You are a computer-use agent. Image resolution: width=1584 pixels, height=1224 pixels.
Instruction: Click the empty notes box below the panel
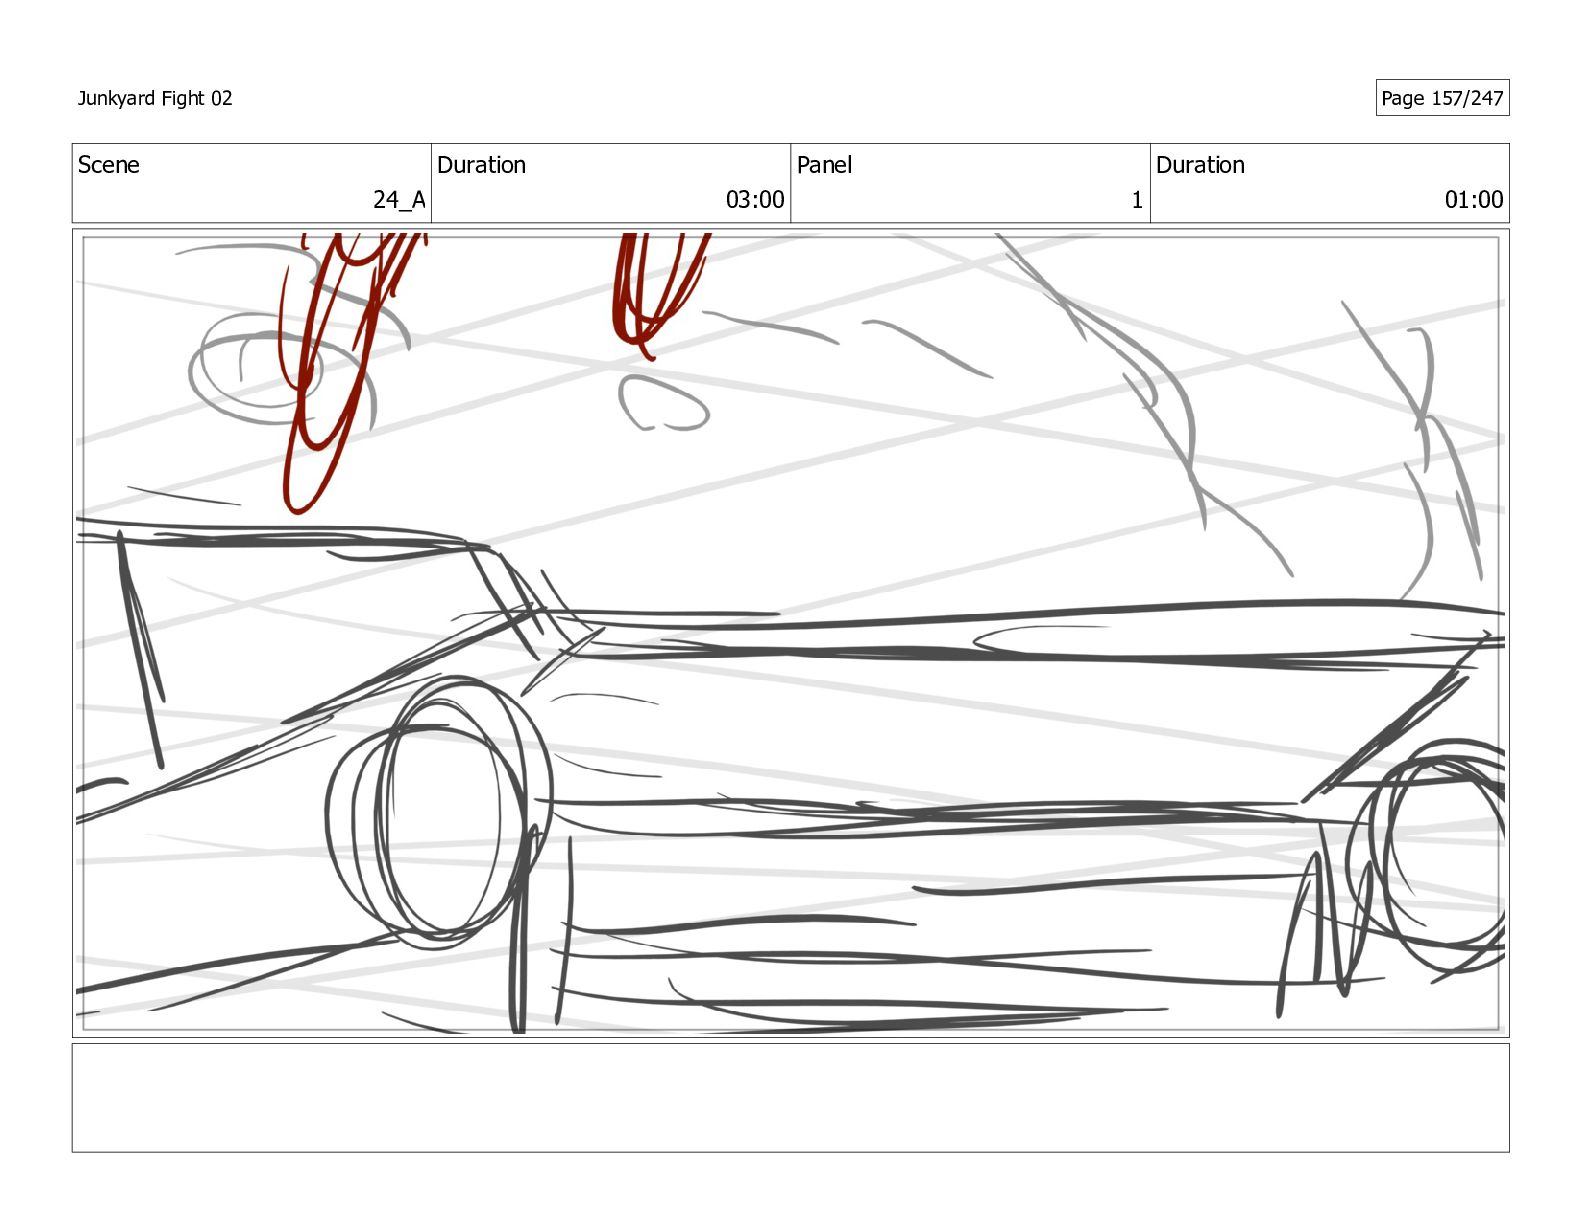[790, 1098]
